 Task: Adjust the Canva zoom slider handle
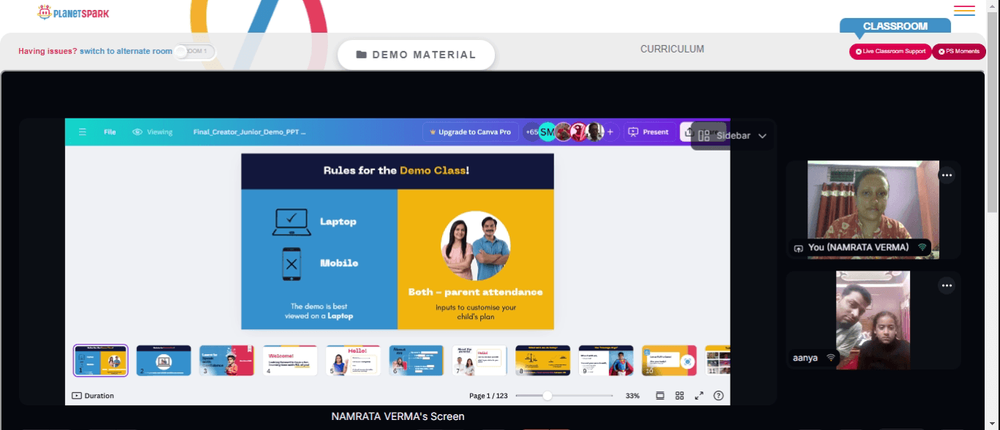click(x=547, y=396)
